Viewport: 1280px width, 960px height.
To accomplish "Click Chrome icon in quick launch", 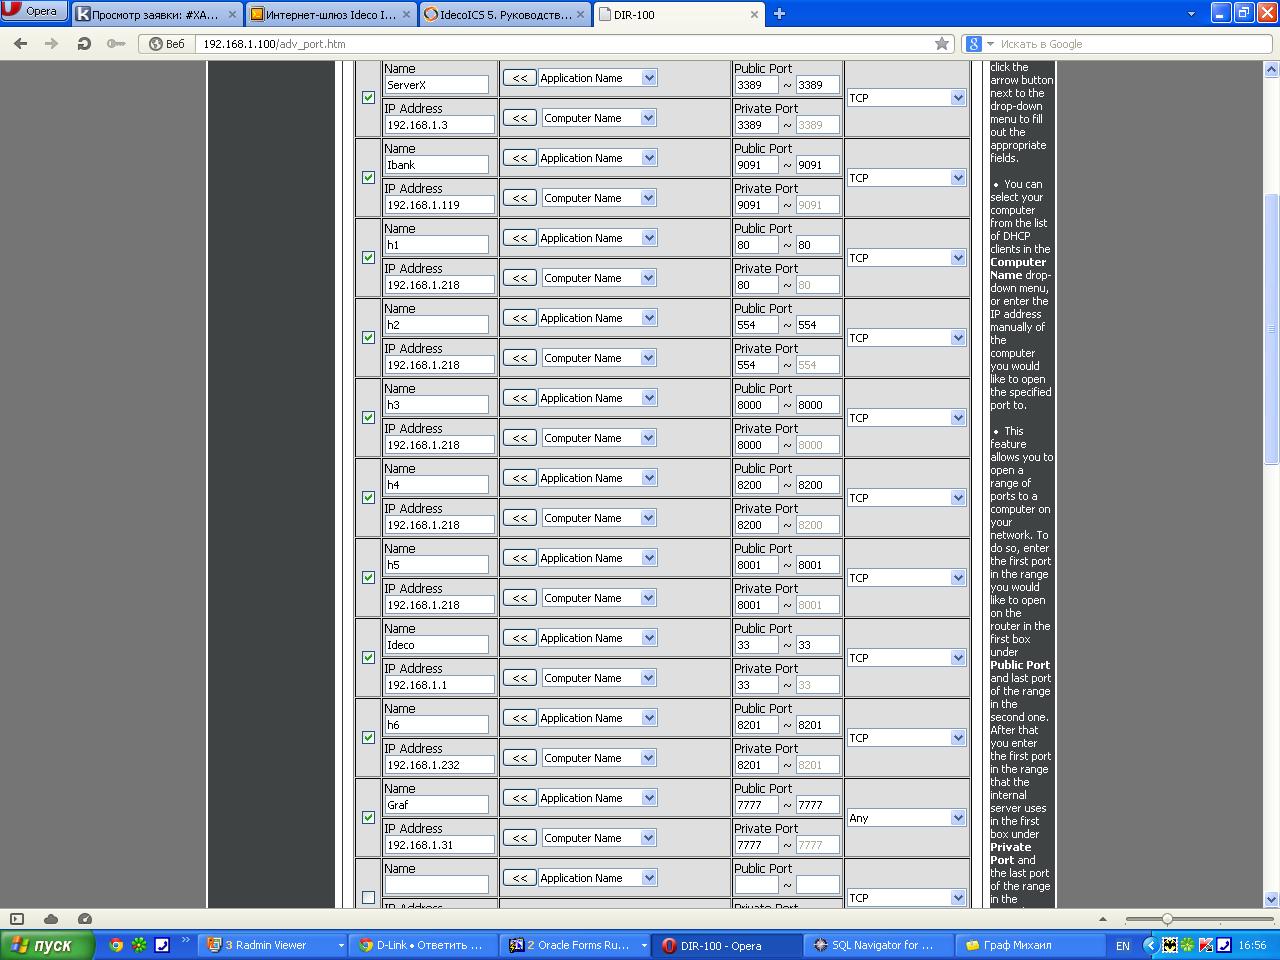I will (x=116, y=945).
